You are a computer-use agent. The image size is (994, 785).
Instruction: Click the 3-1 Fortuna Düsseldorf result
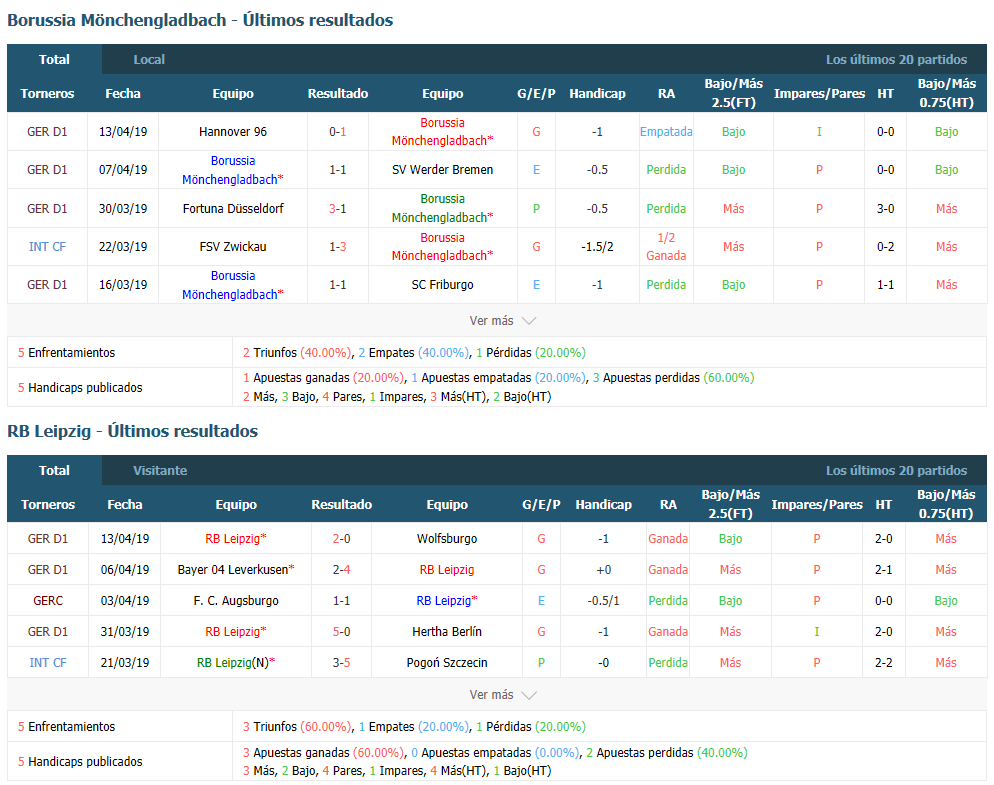pyautogui.click(x=338, y=209)
